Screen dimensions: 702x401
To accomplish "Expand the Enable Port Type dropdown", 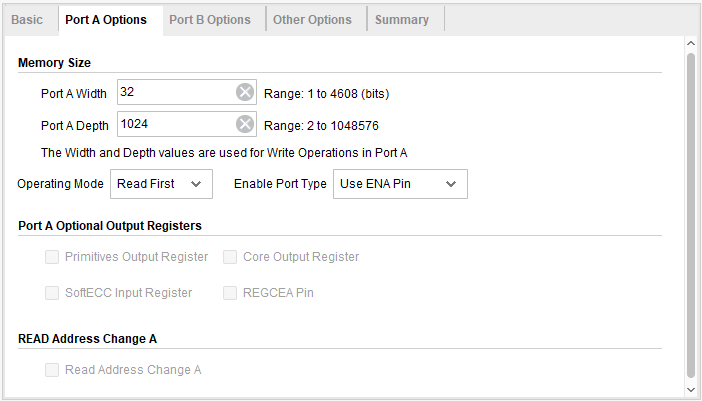I will (x=399, y=184).
